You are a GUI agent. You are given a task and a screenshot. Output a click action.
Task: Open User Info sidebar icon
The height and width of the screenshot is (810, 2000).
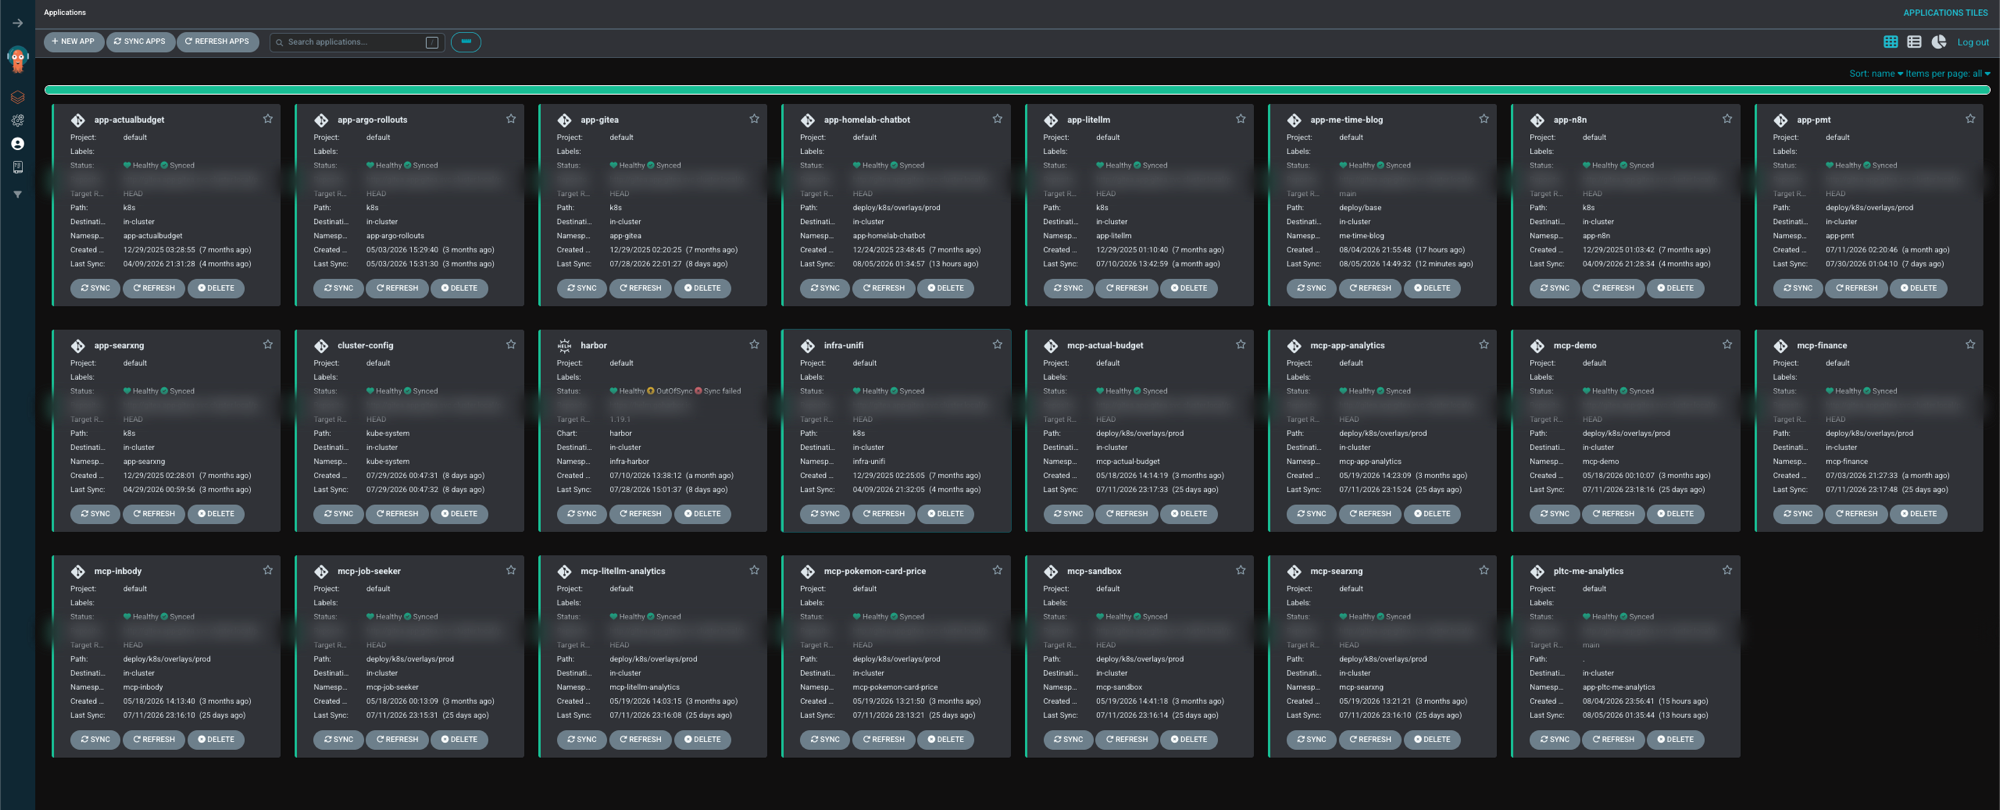pyautogui.click(x=17, y=144)
